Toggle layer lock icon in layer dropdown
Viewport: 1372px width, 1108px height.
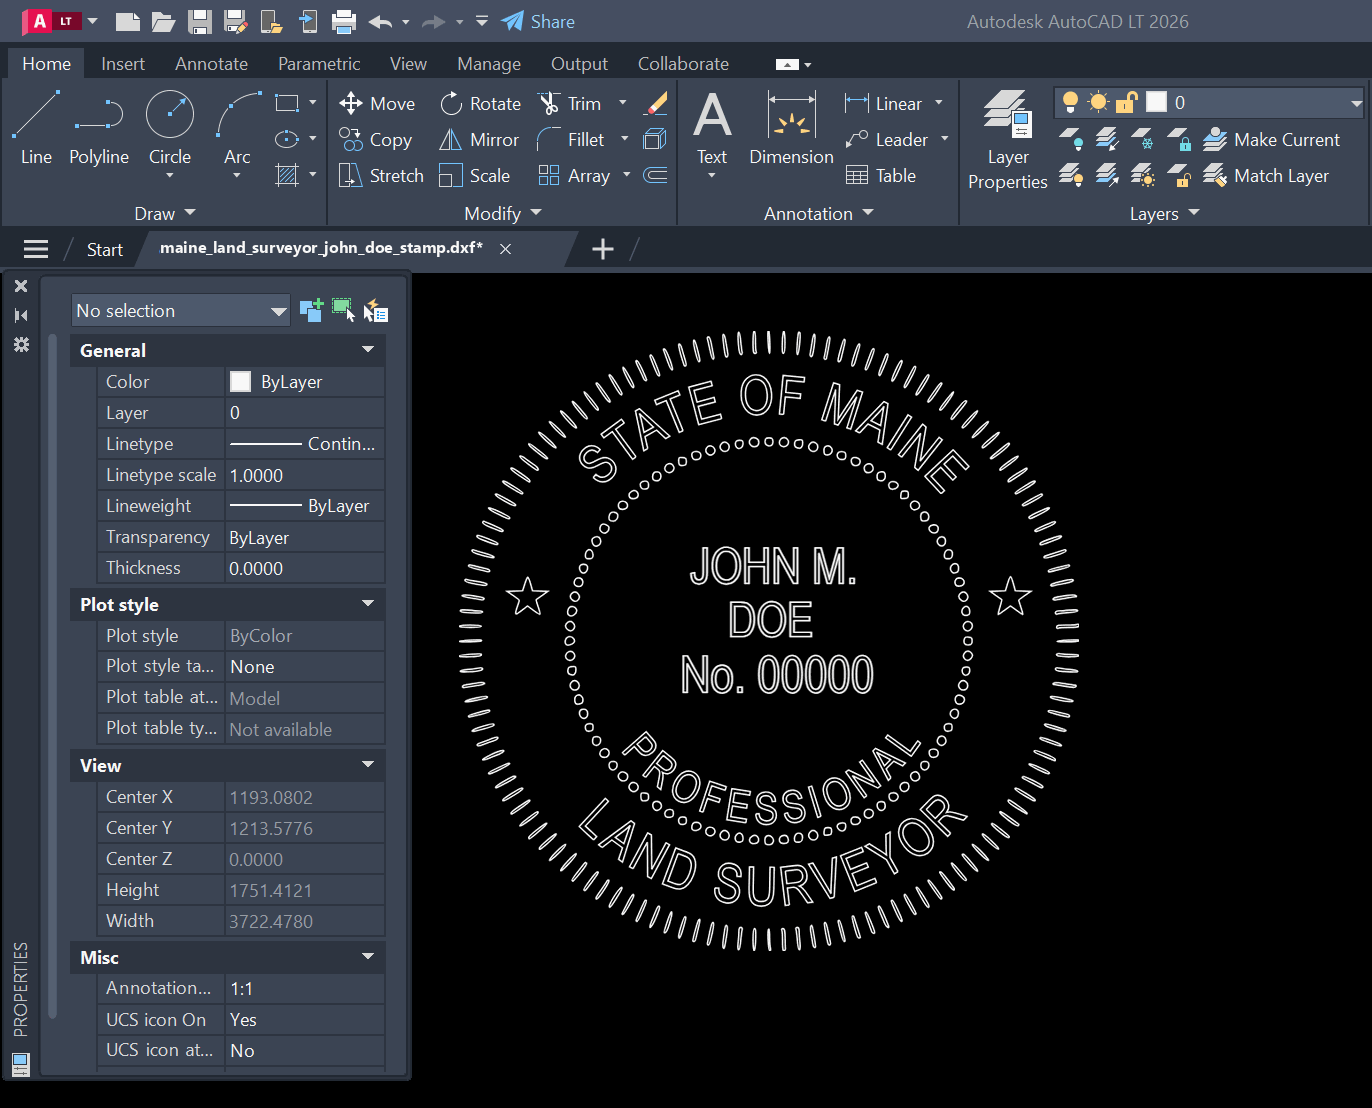[1127, 102]
